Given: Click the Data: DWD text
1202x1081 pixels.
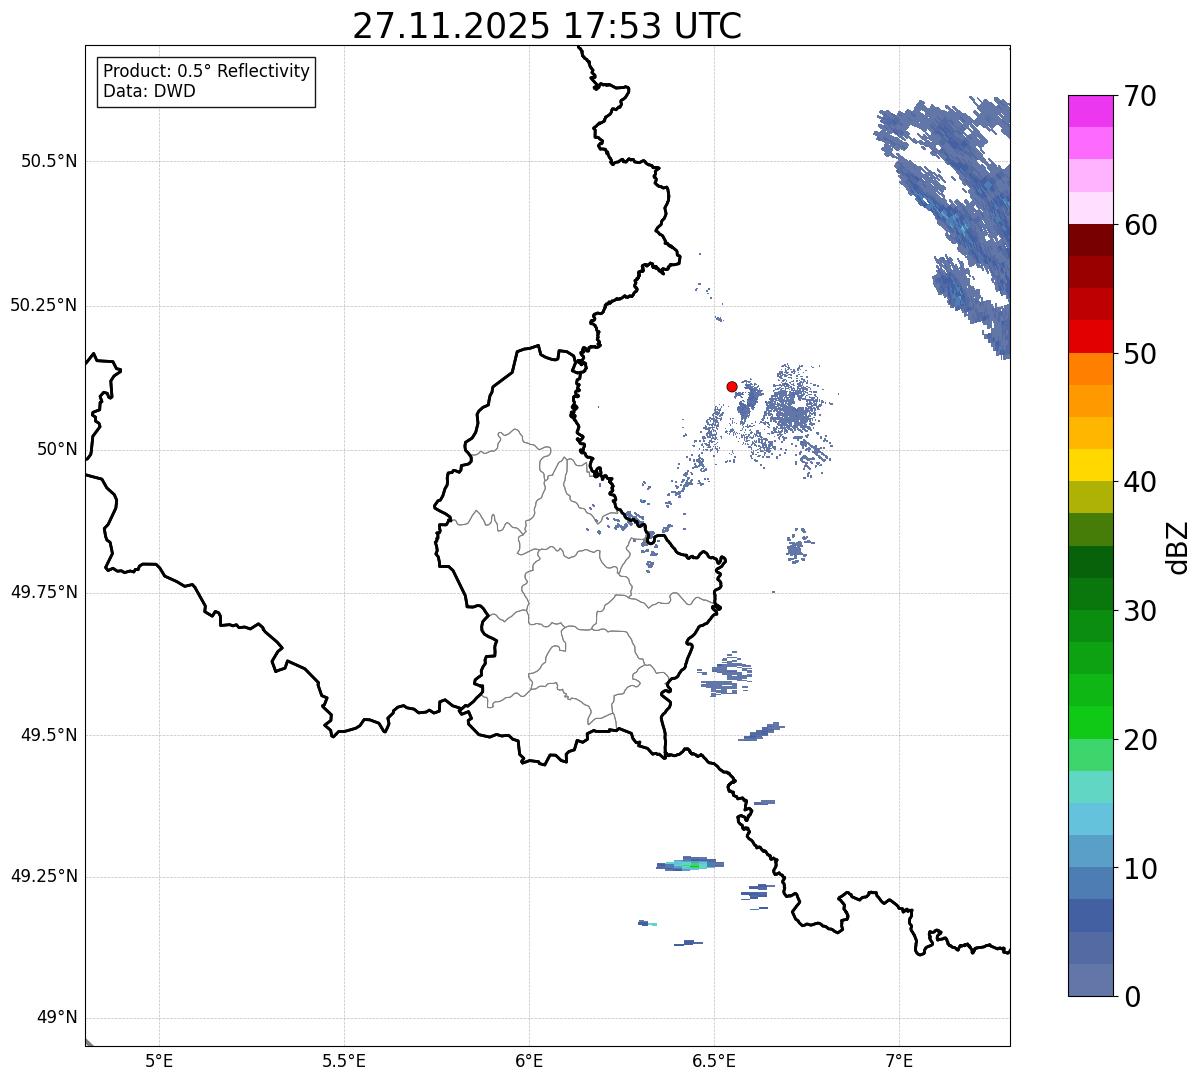Looking at the screenshot, I should point(150,91).
